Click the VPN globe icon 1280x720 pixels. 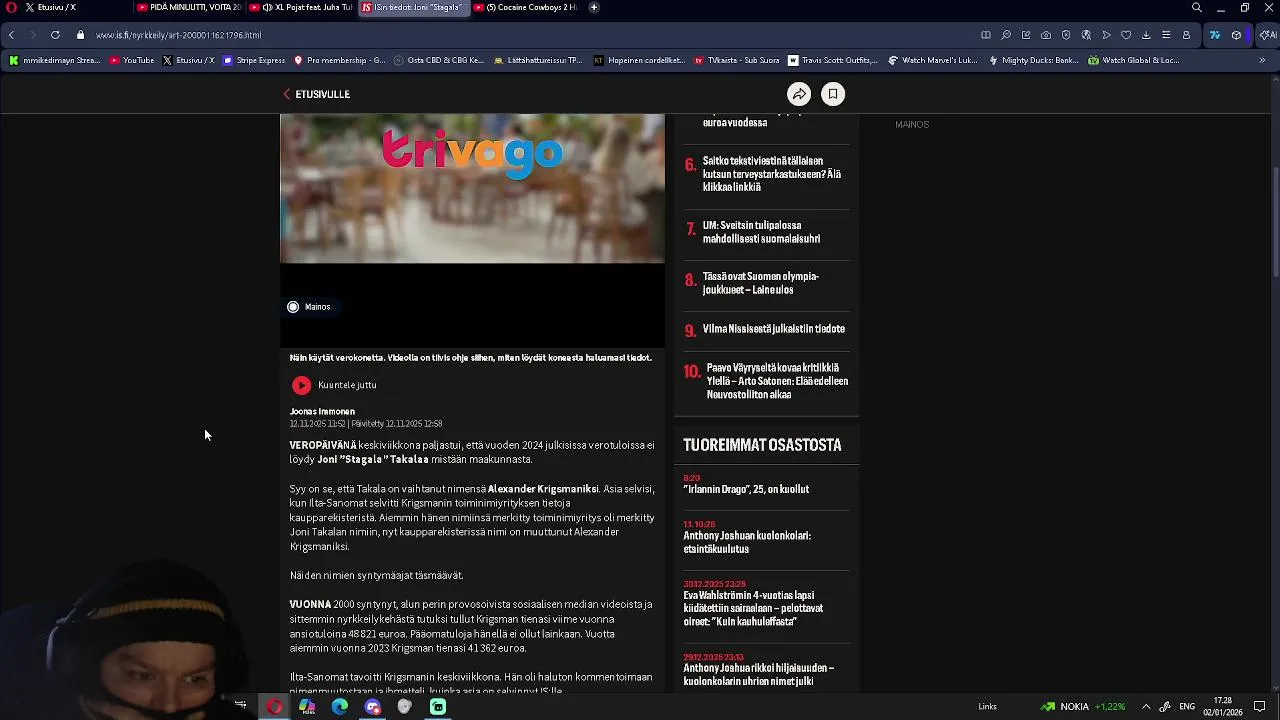pos(1086,35)
